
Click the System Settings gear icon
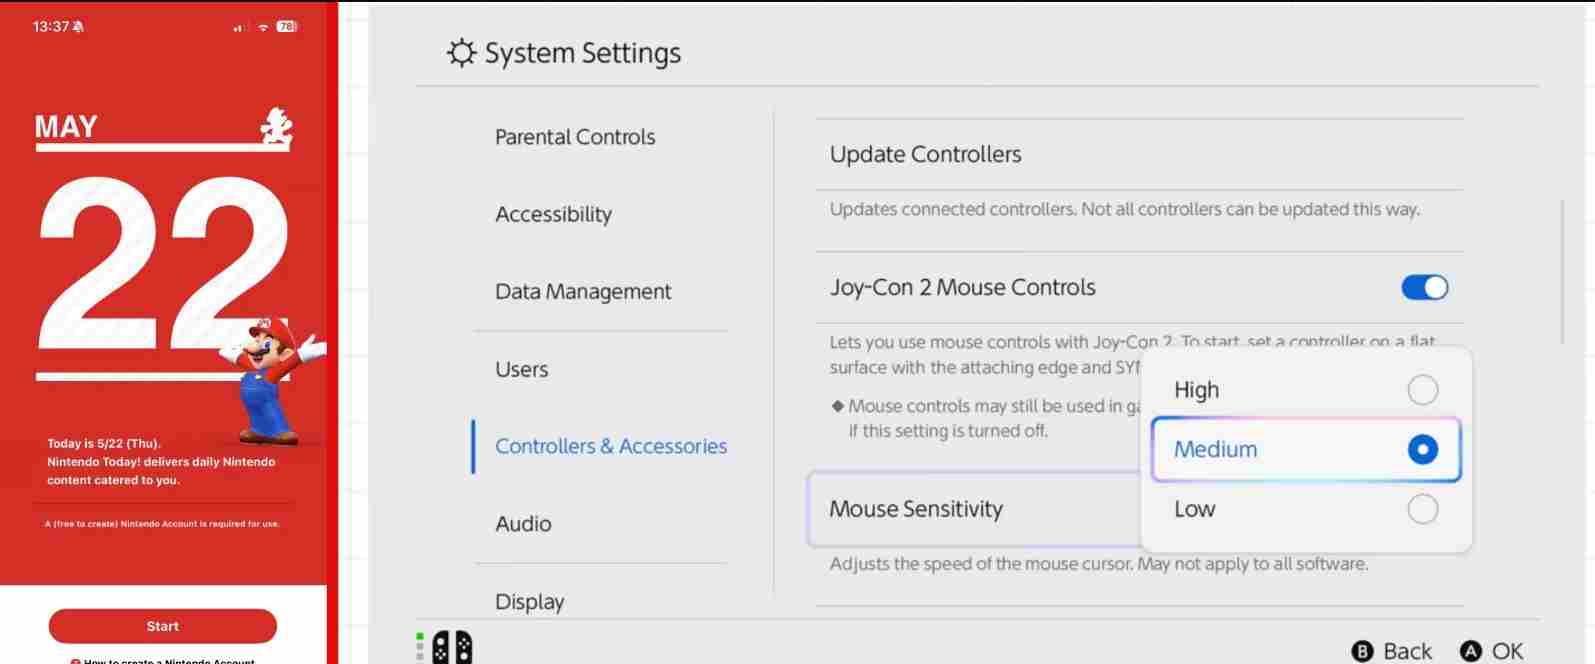point(461,53)
